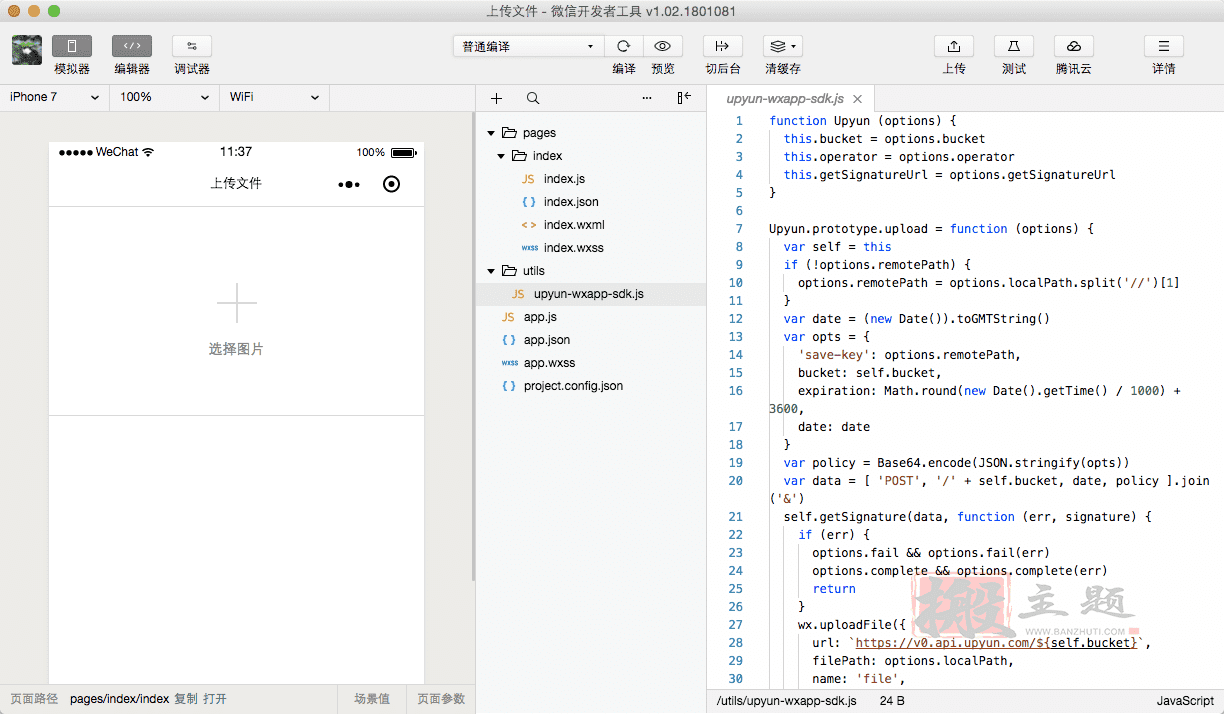Open the clear cache (清缓存) dropdown

click(783, 46)
